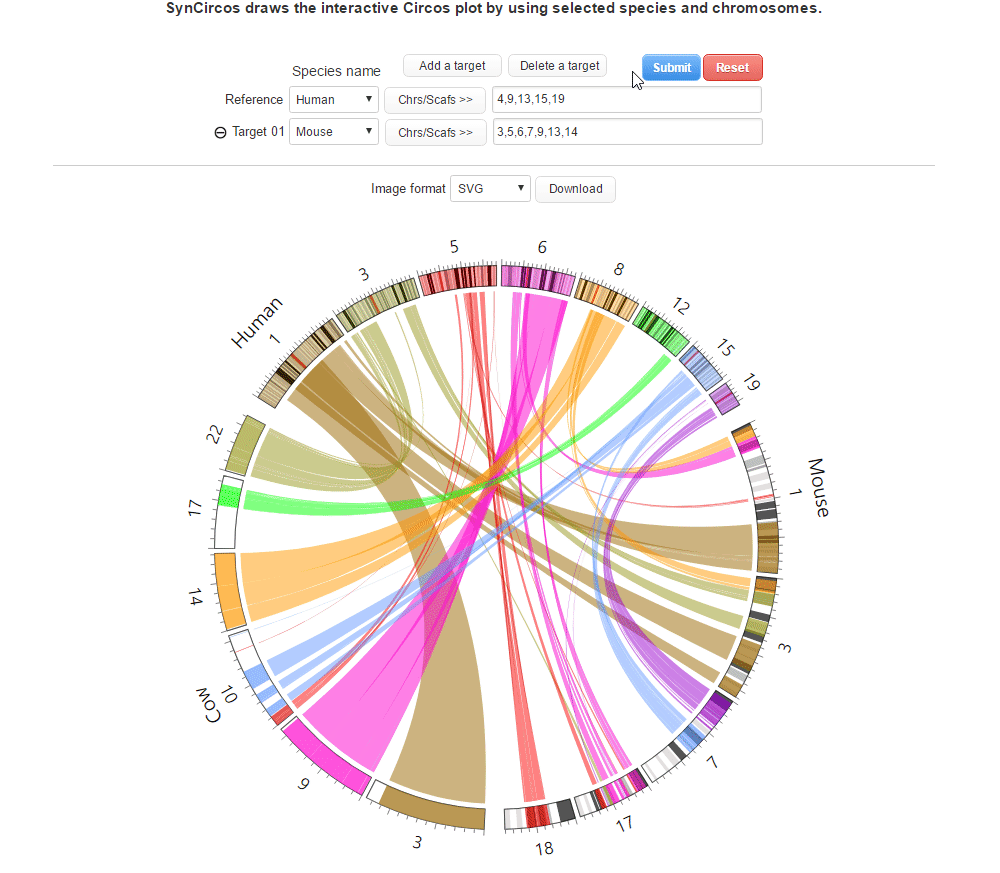The height and width of the screenshot is (873, 1000).
Task: Click the orange Cow chromosome 14 segment
Action: tap(226, 591)
